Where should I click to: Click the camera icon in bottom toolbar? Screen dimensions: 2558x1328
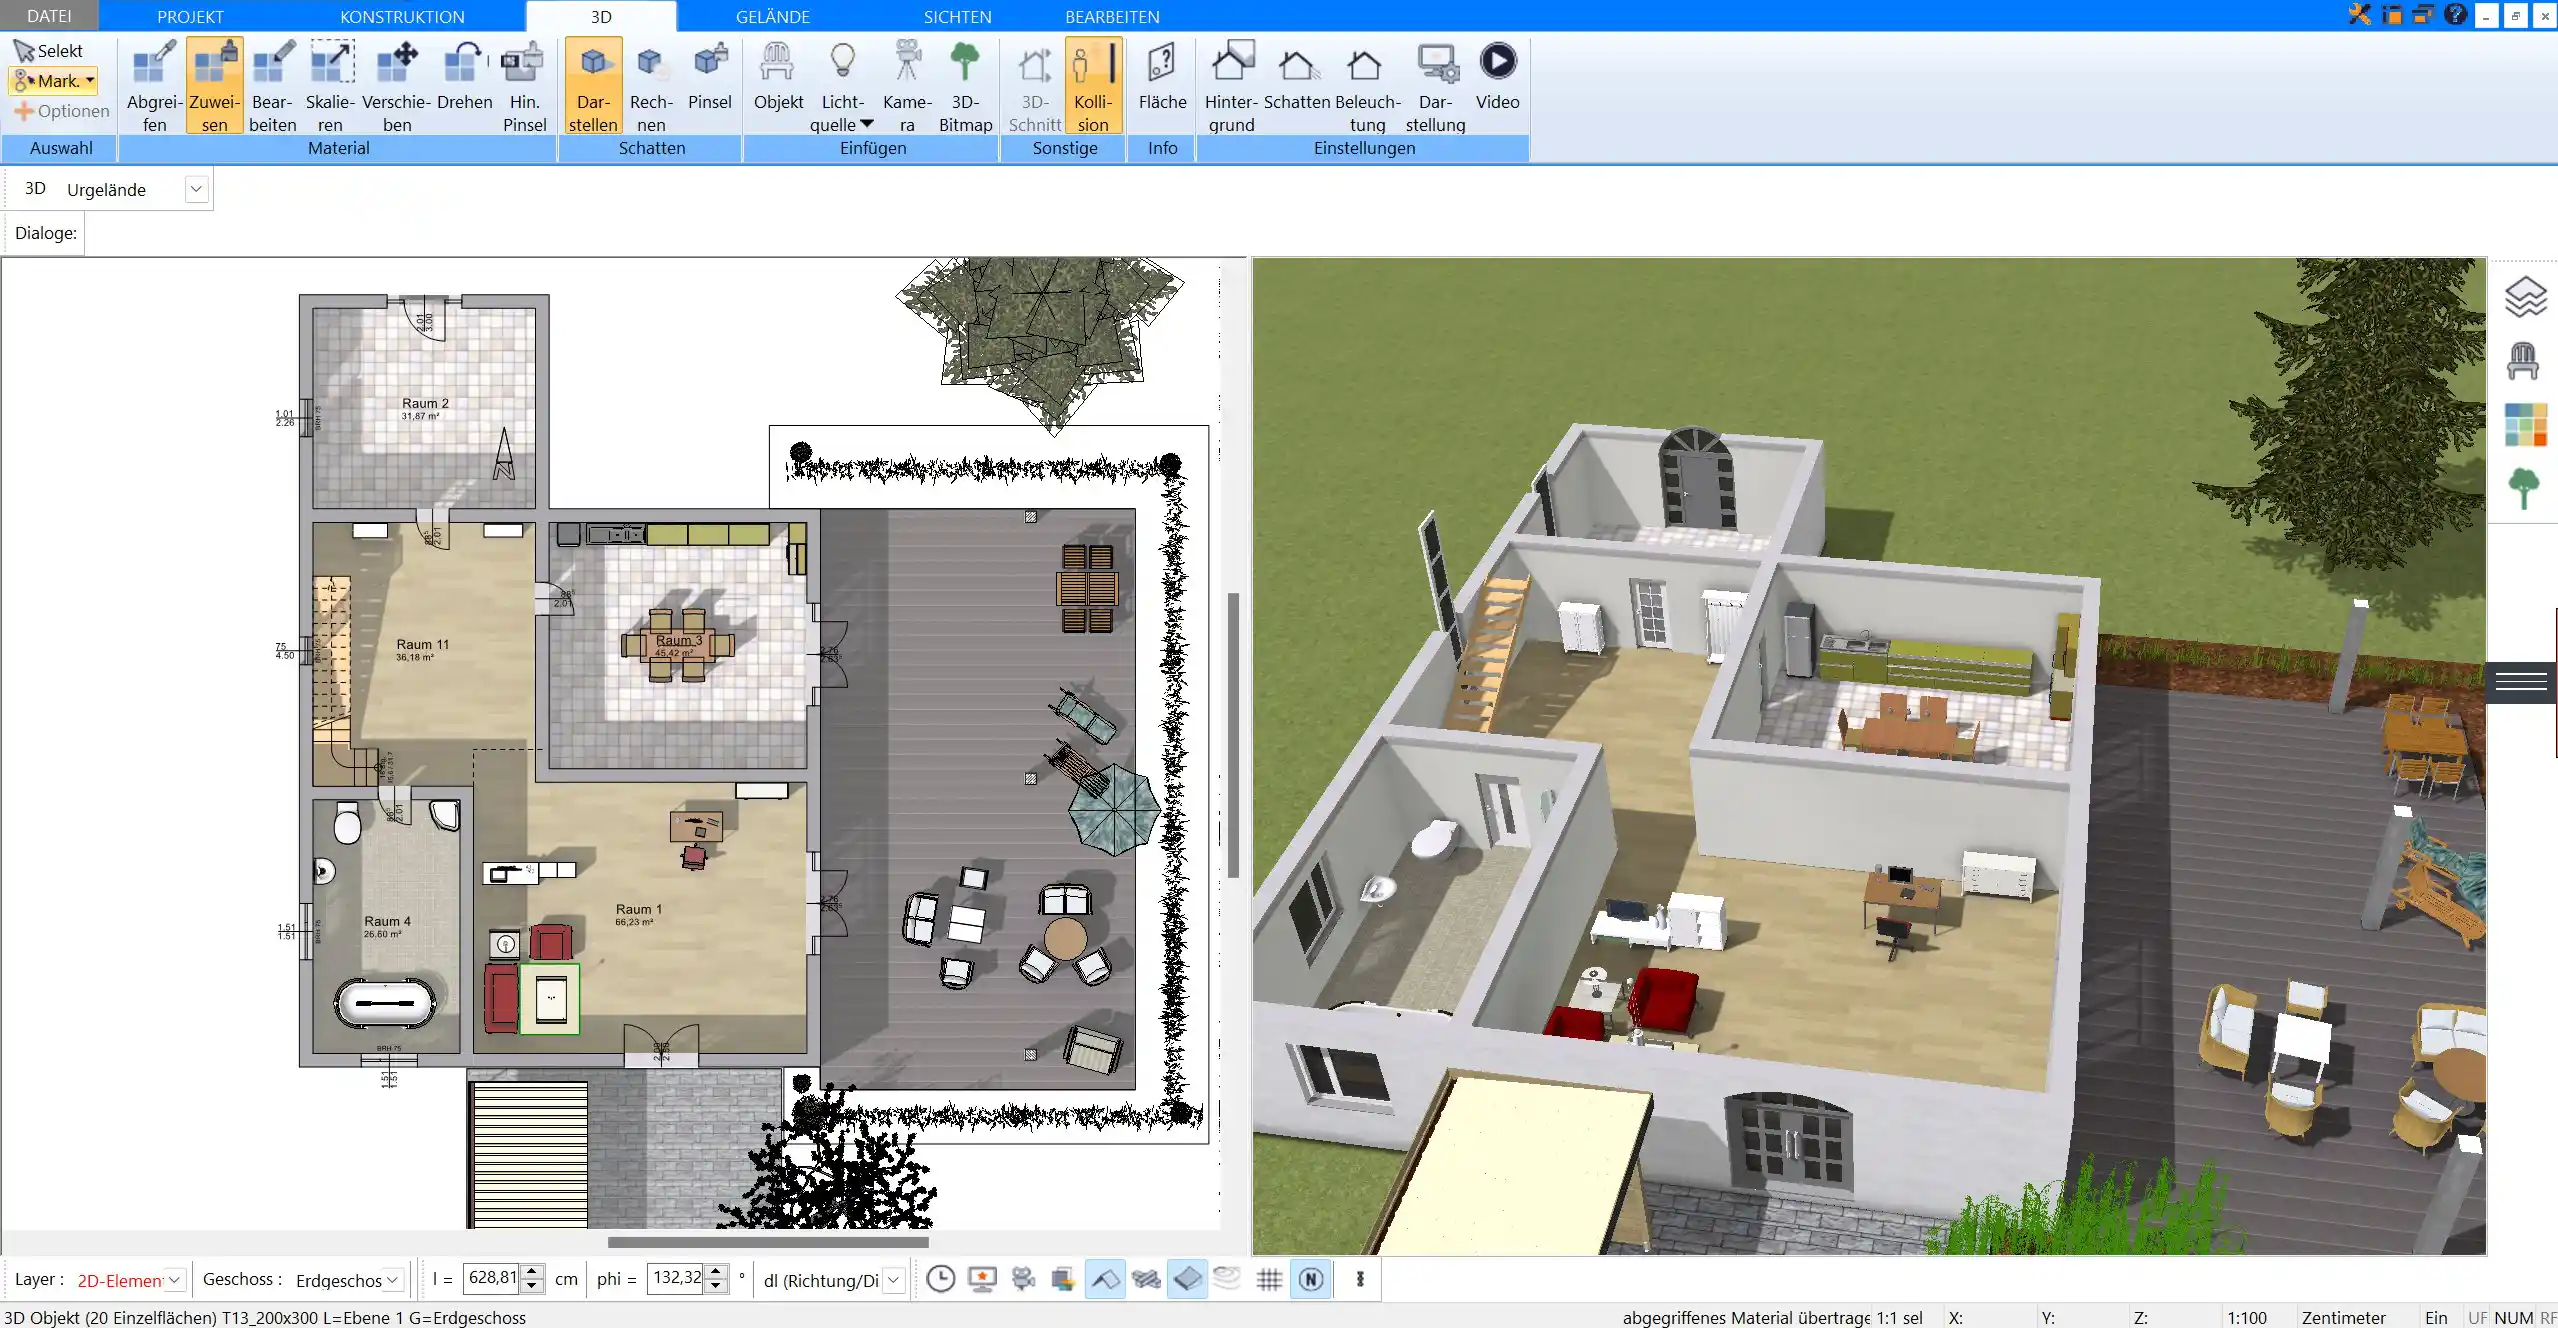click(1023, 1279)
